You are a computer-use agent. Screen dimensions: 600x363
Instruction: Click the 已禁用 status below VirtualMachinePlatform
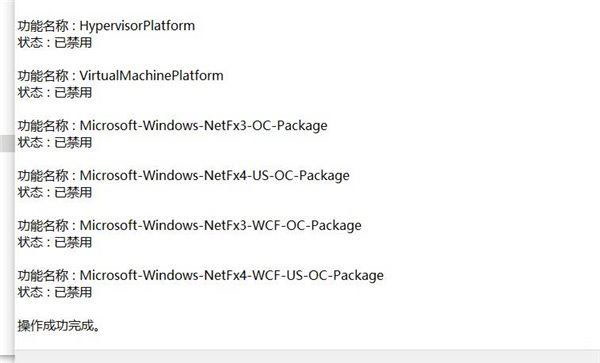pyautogui.click(x=73, y=93)
